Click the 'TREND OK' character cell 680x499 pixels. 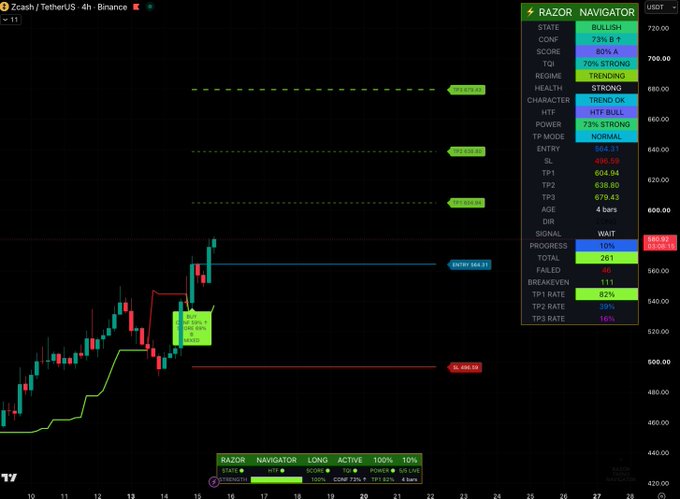pos(606,100)
